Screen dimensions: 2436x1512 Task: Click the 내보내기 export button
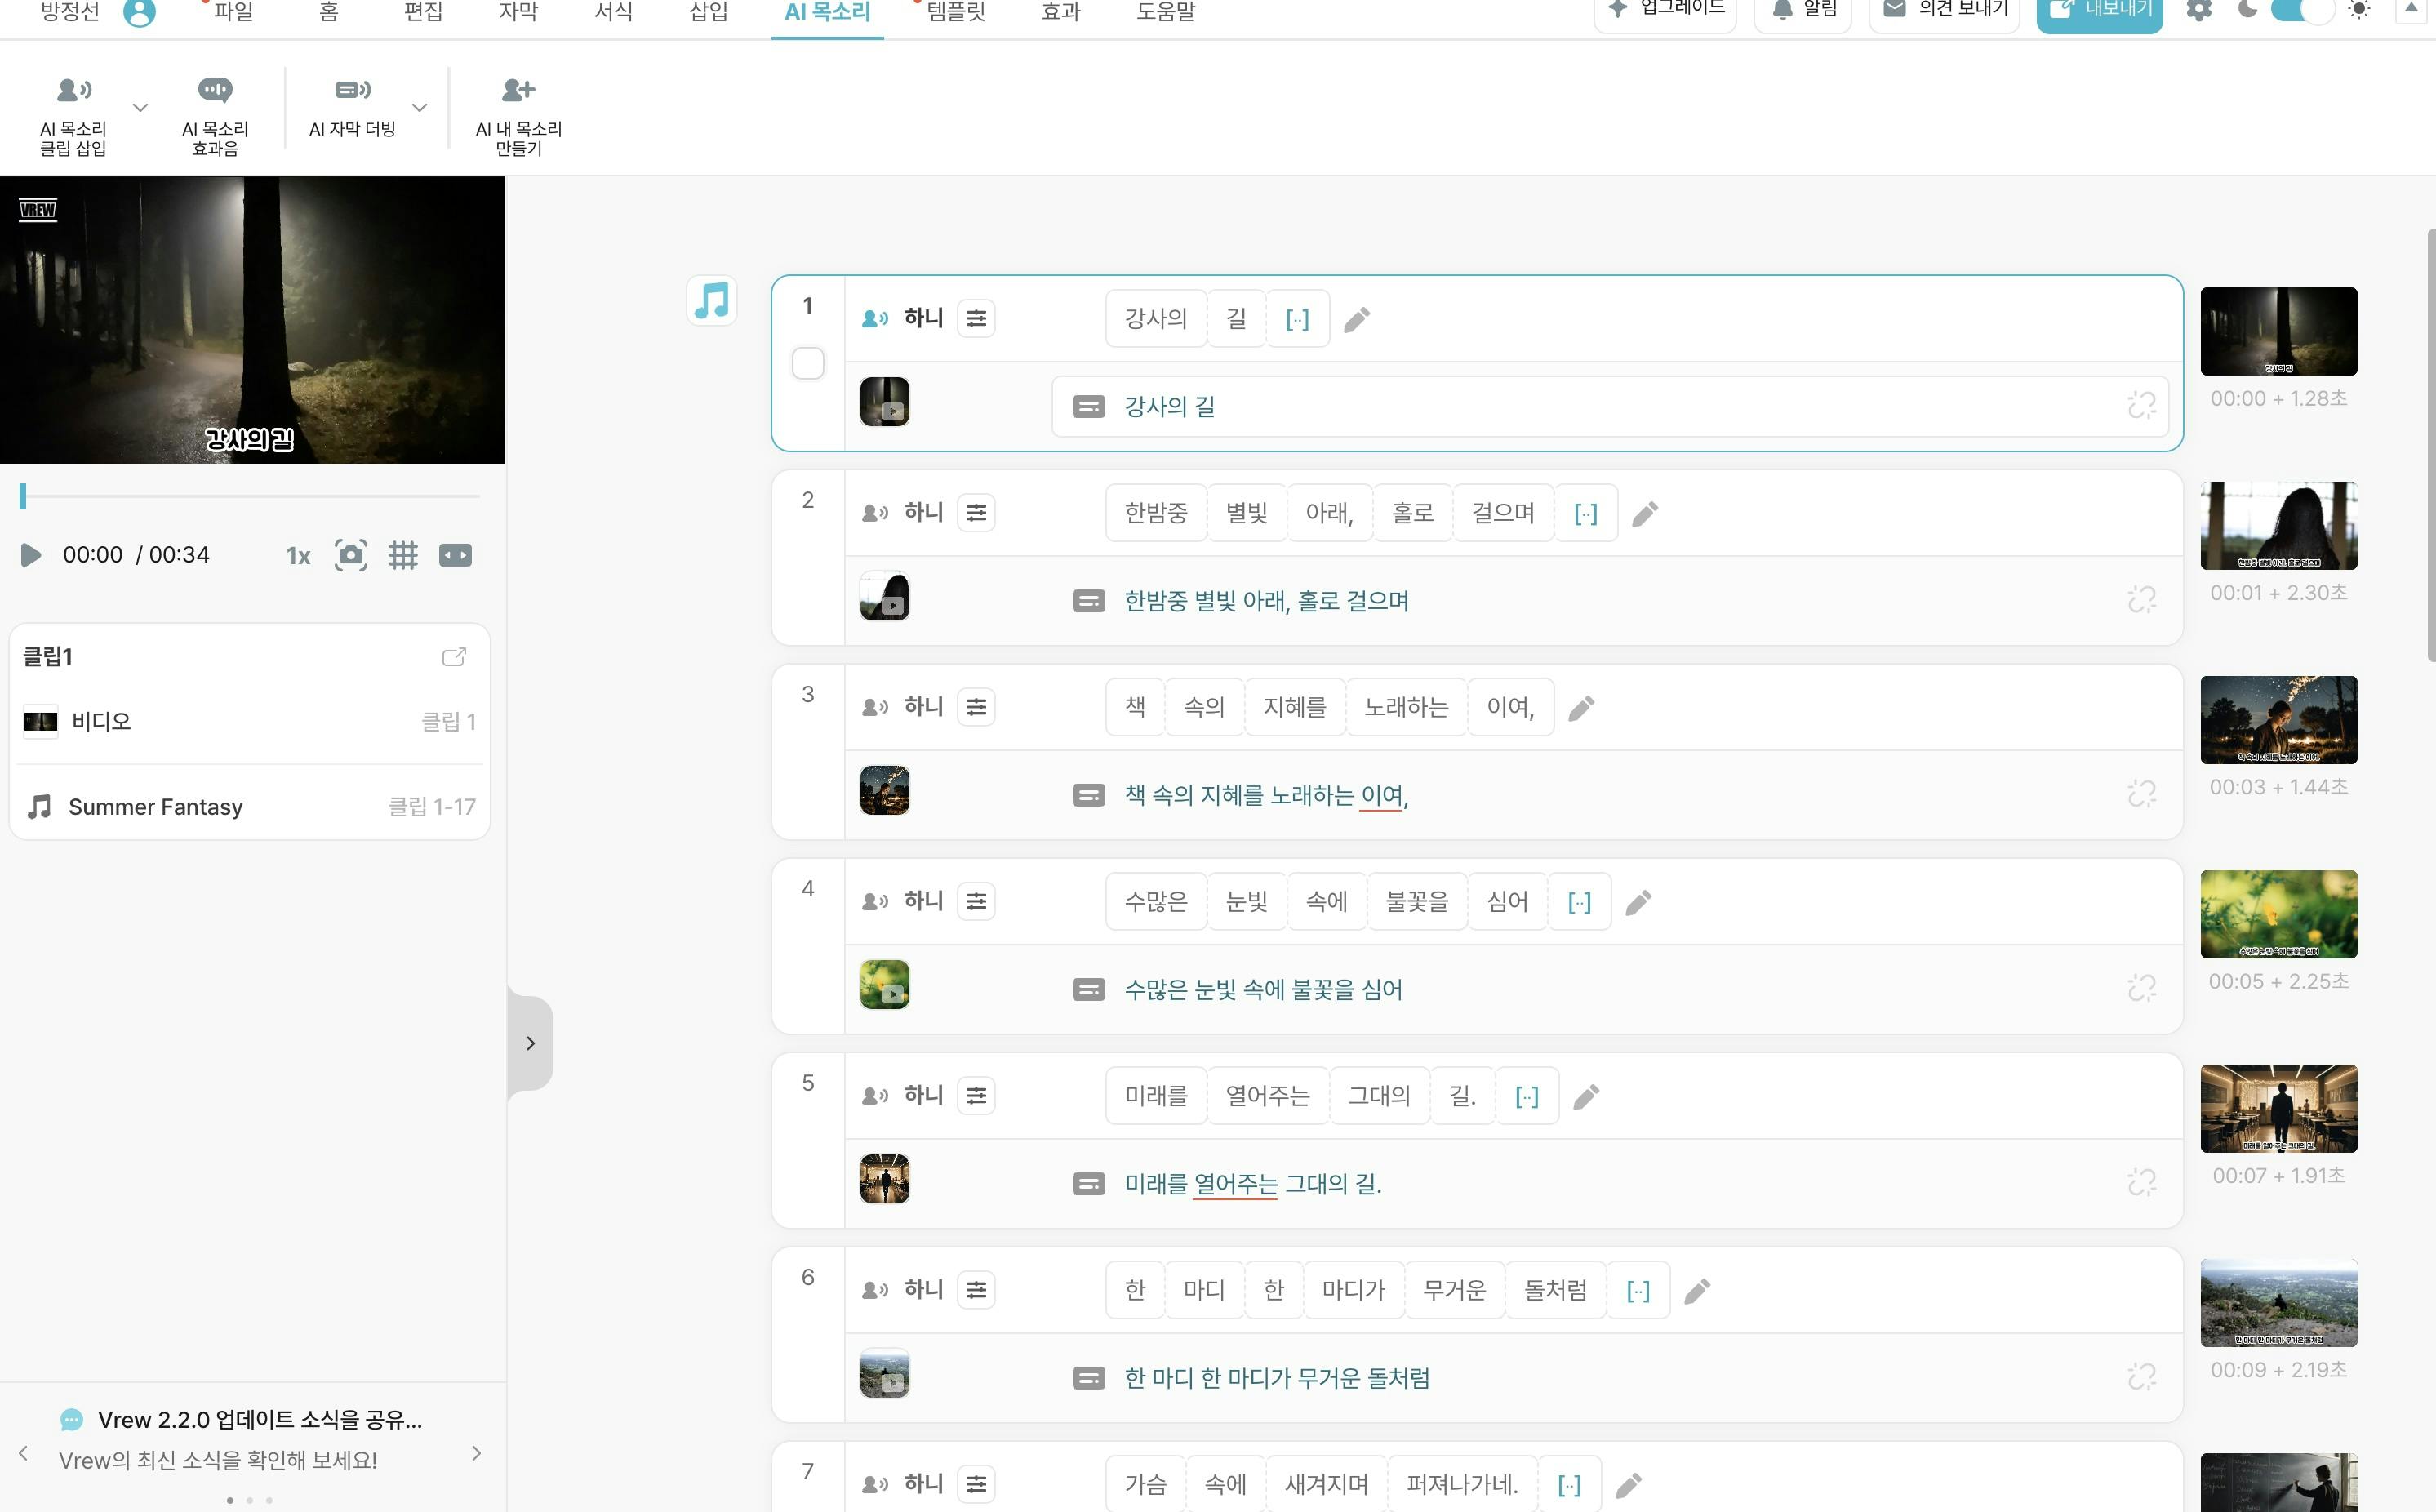coord(2100,12)
